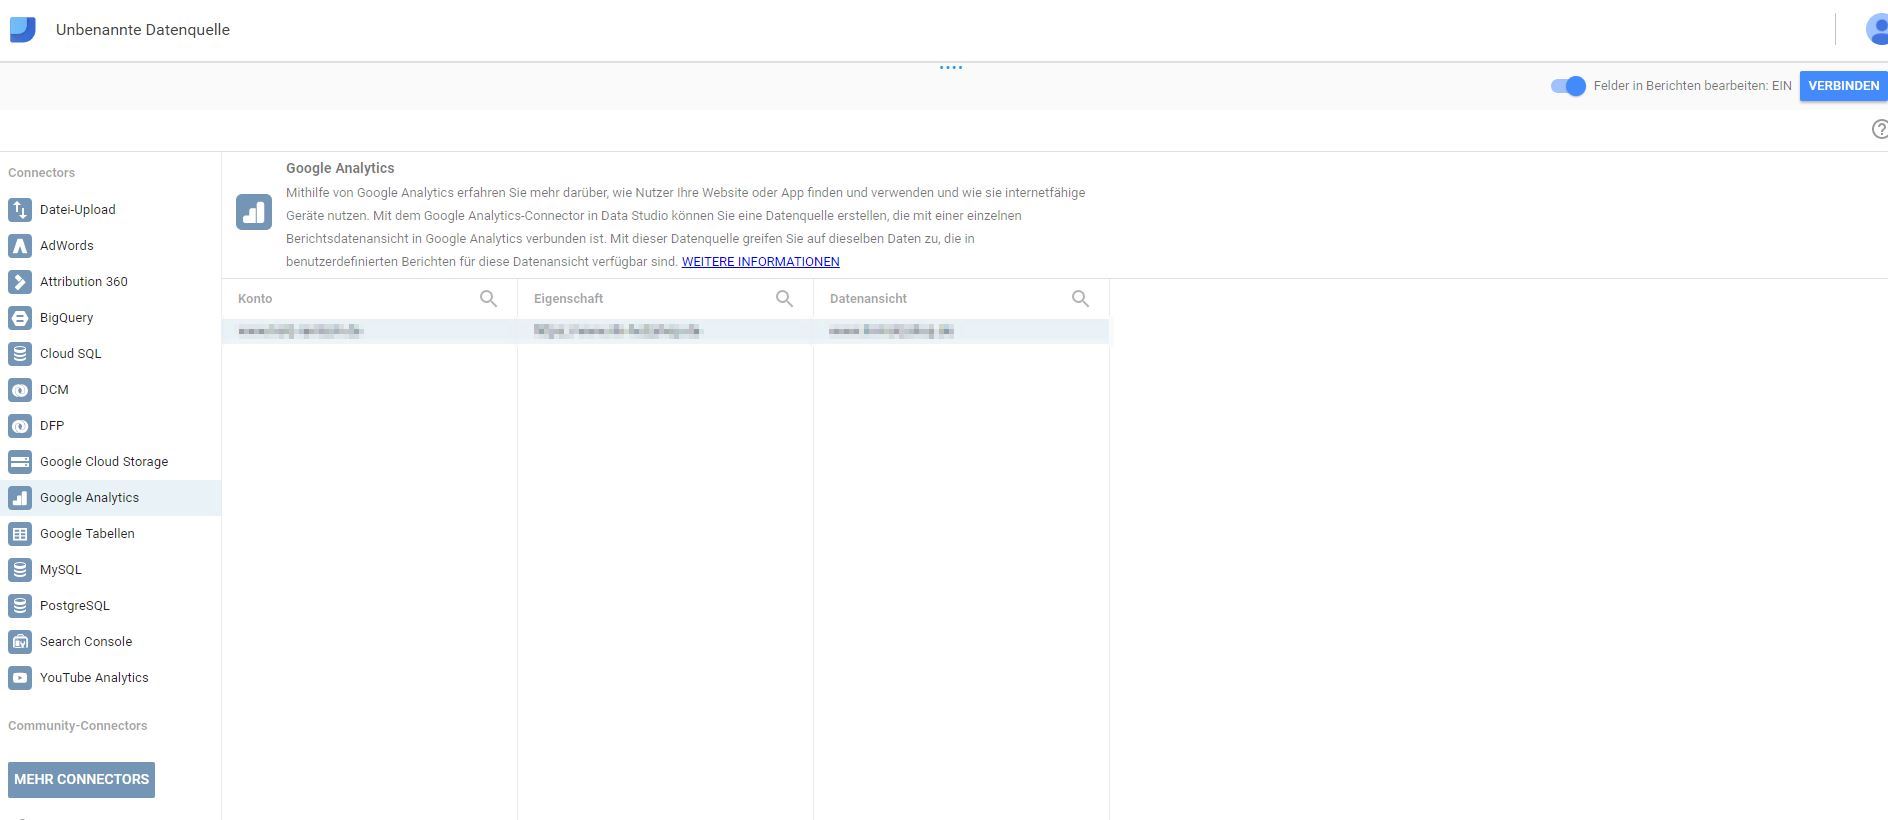
Task: Click the MySQL label
Action: 61,570
